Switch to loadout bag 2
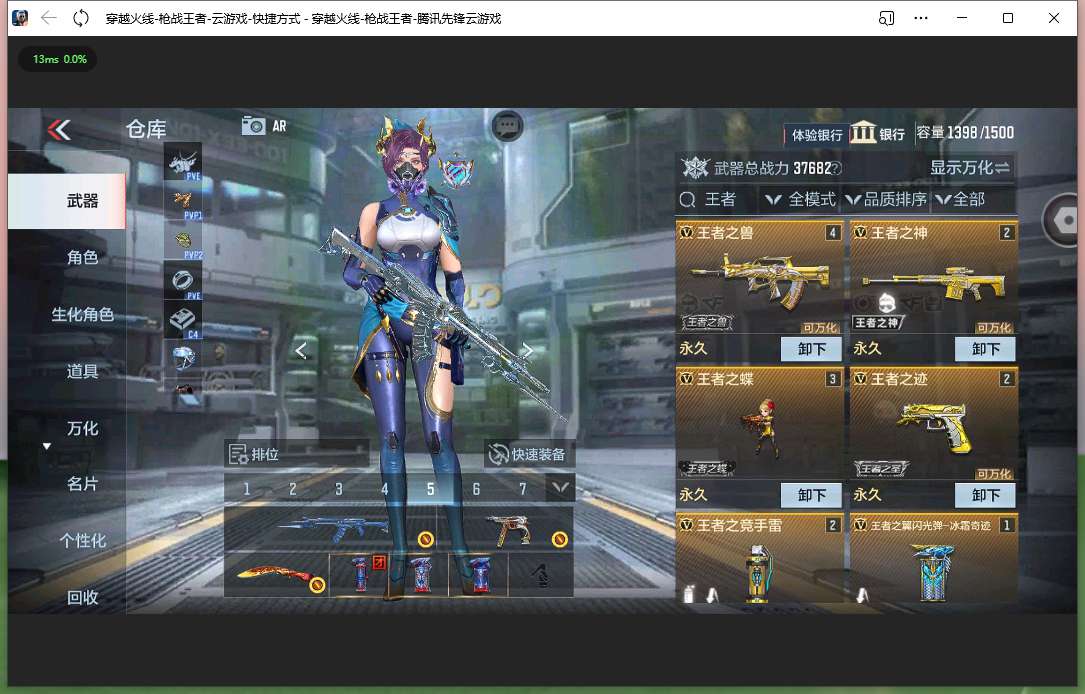Viewport: 1085px width, 694px height. click(293, 489)
